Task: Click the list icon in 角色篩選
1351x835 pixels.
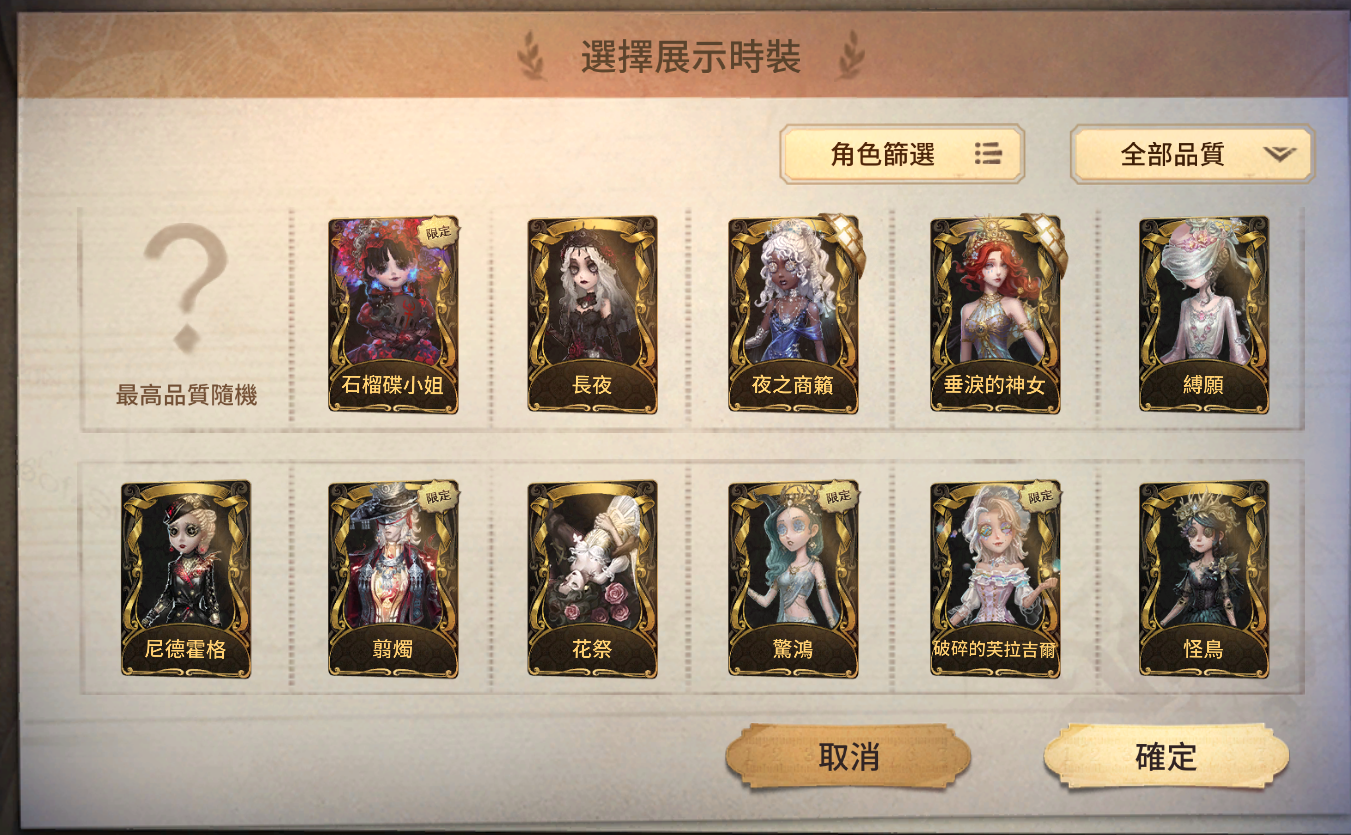Action: pyautogui.click(x=988, y=154)
